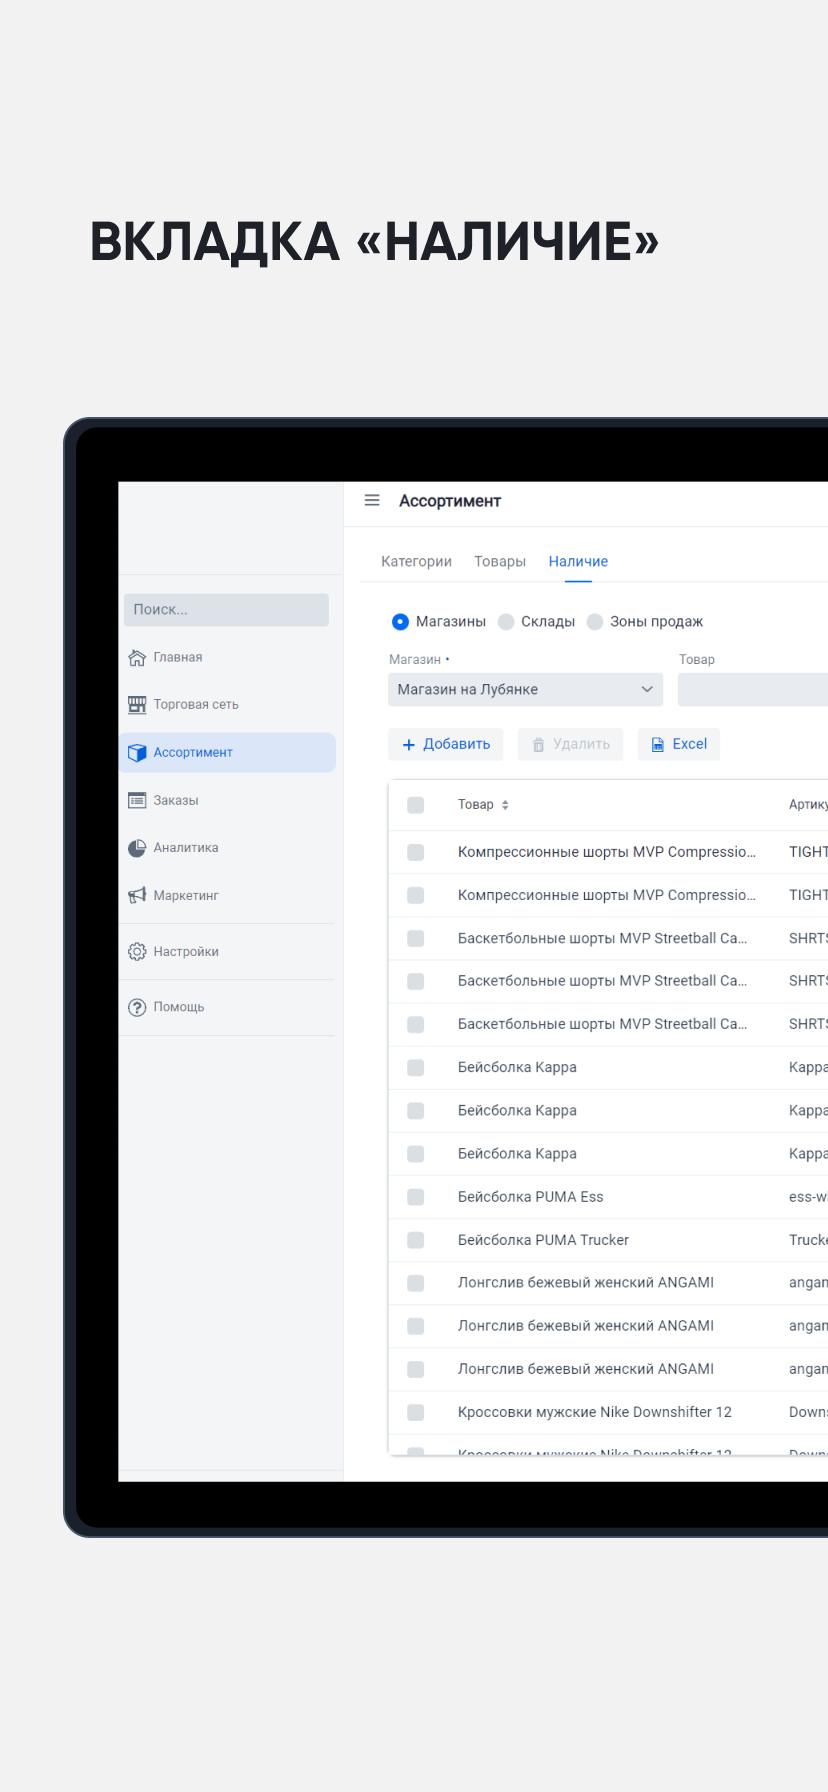
Task: Toggle the select-all checkbox in table header
Action: pos(416,805)
